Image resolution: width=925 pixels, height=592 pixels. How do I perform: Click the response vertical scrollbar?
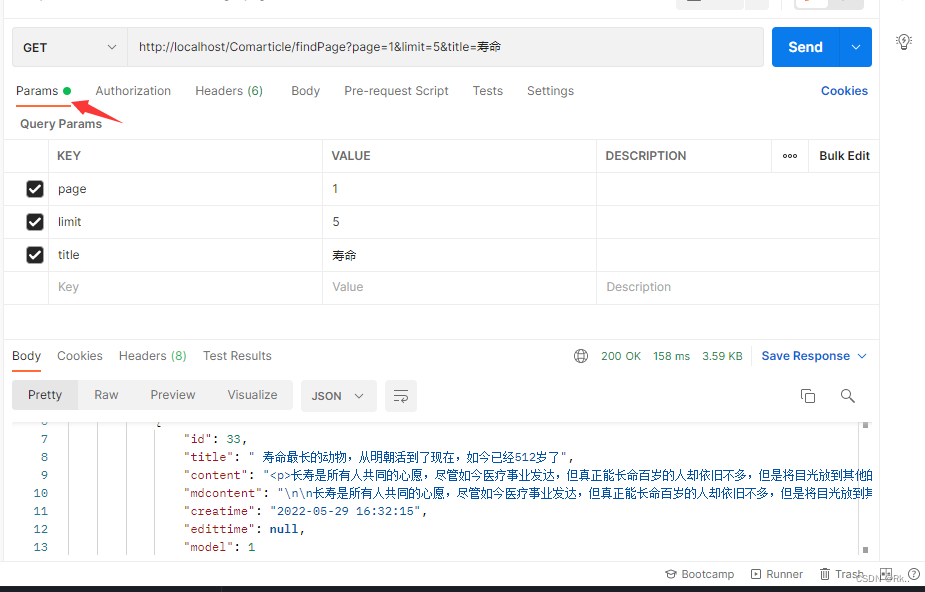865,487
